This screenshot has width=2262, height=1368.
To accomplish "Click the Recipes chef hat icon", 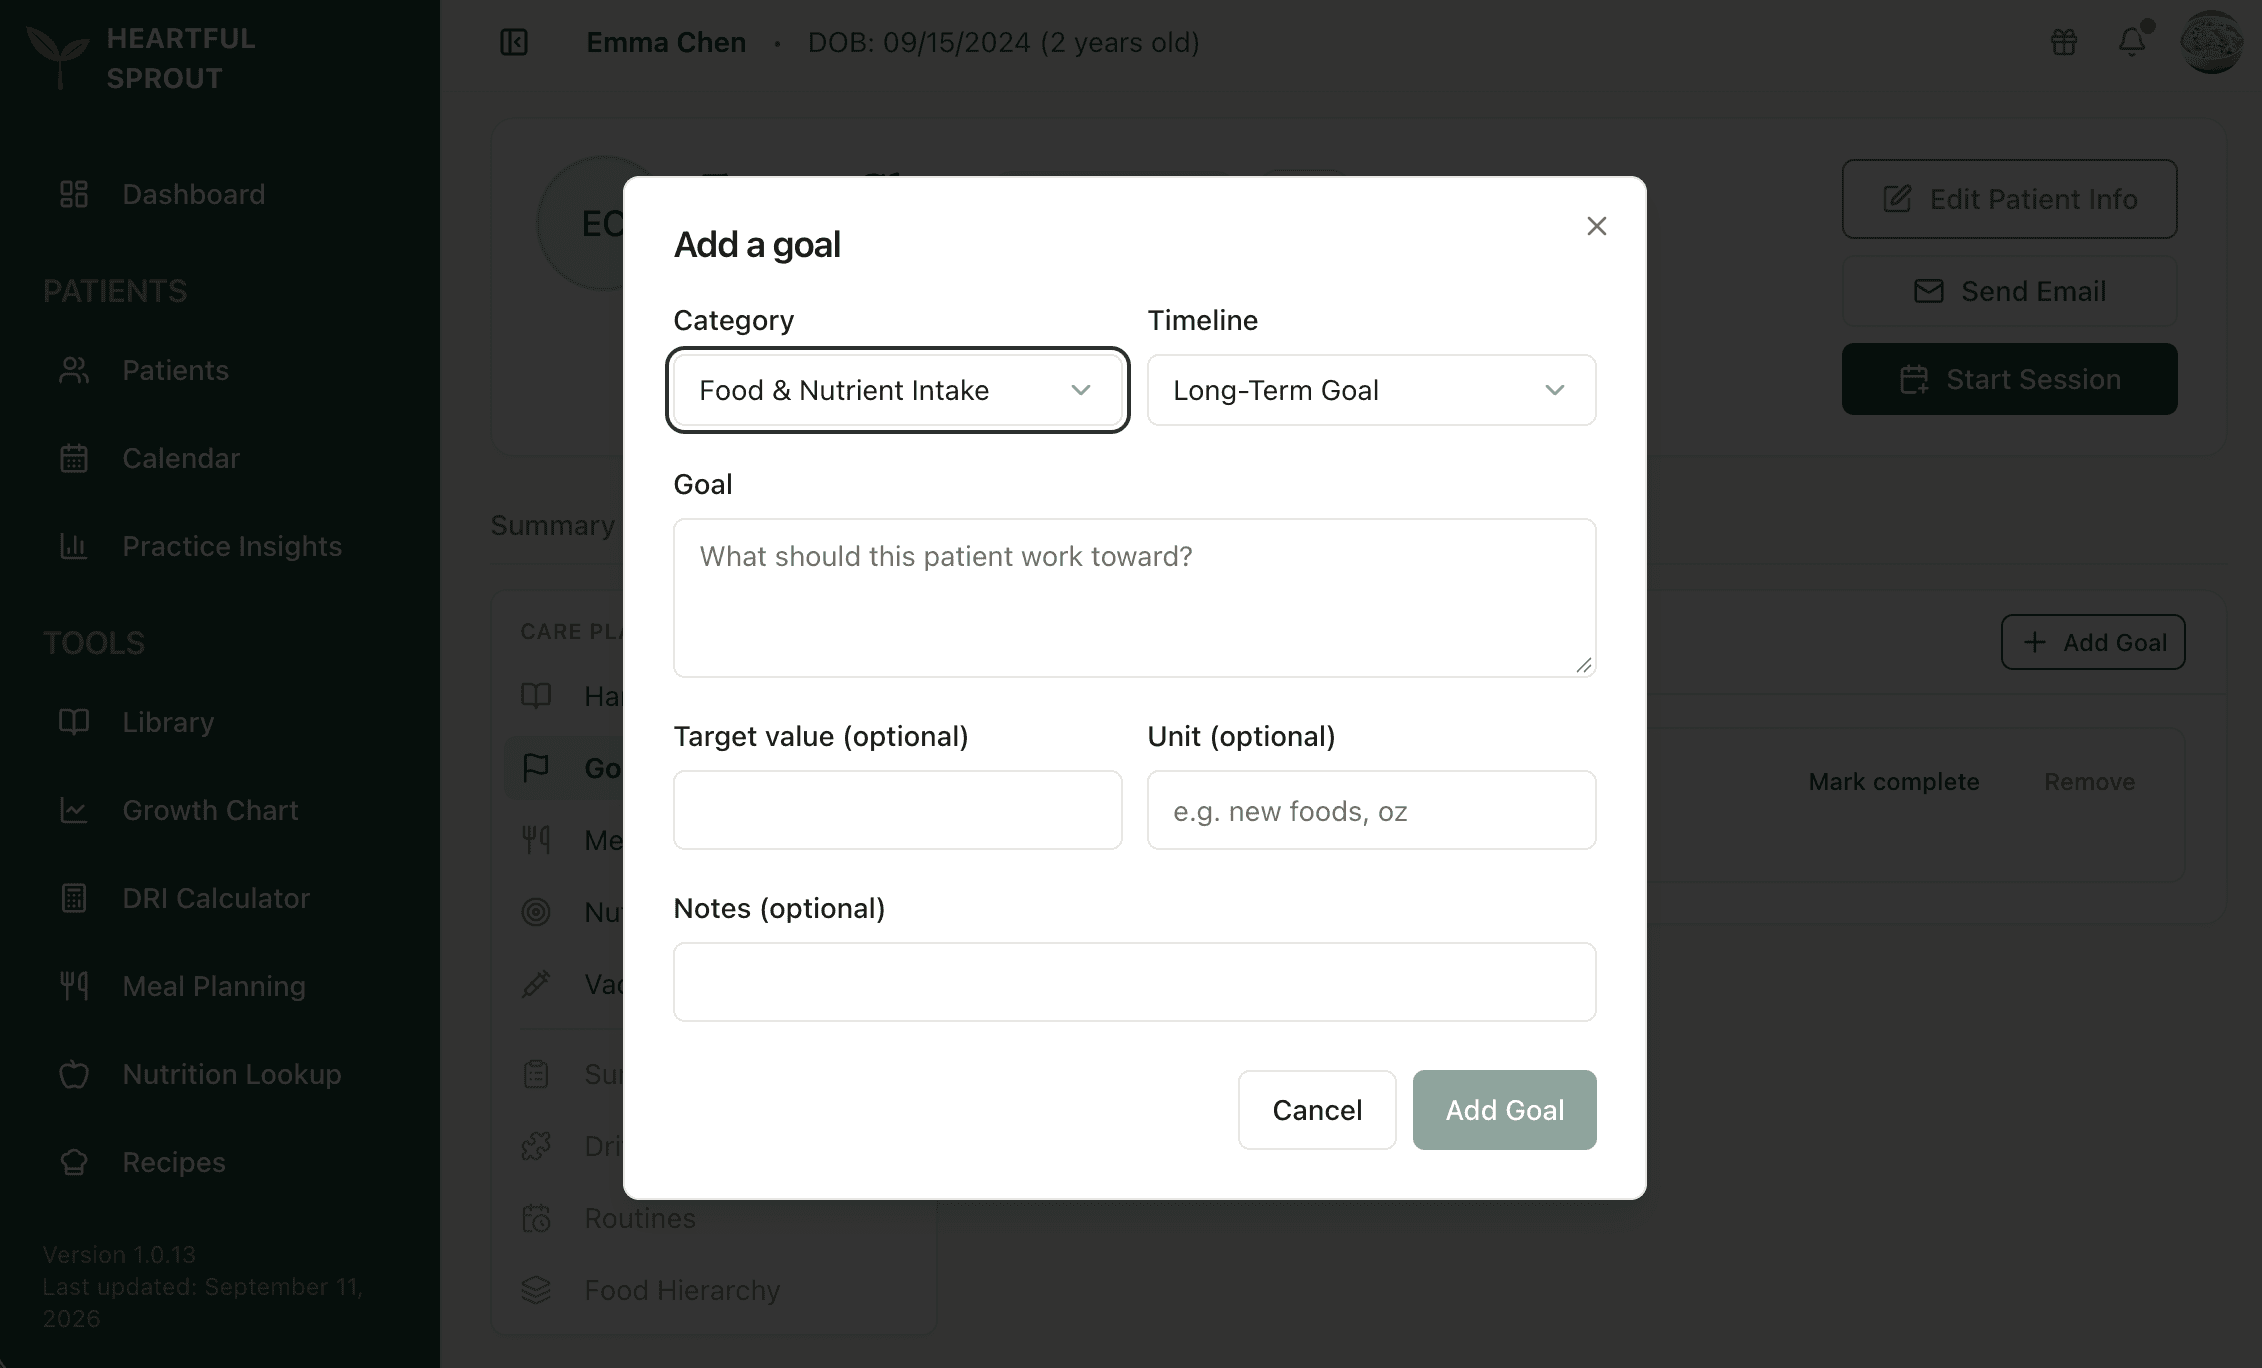I will click(x=74, y=1162).
